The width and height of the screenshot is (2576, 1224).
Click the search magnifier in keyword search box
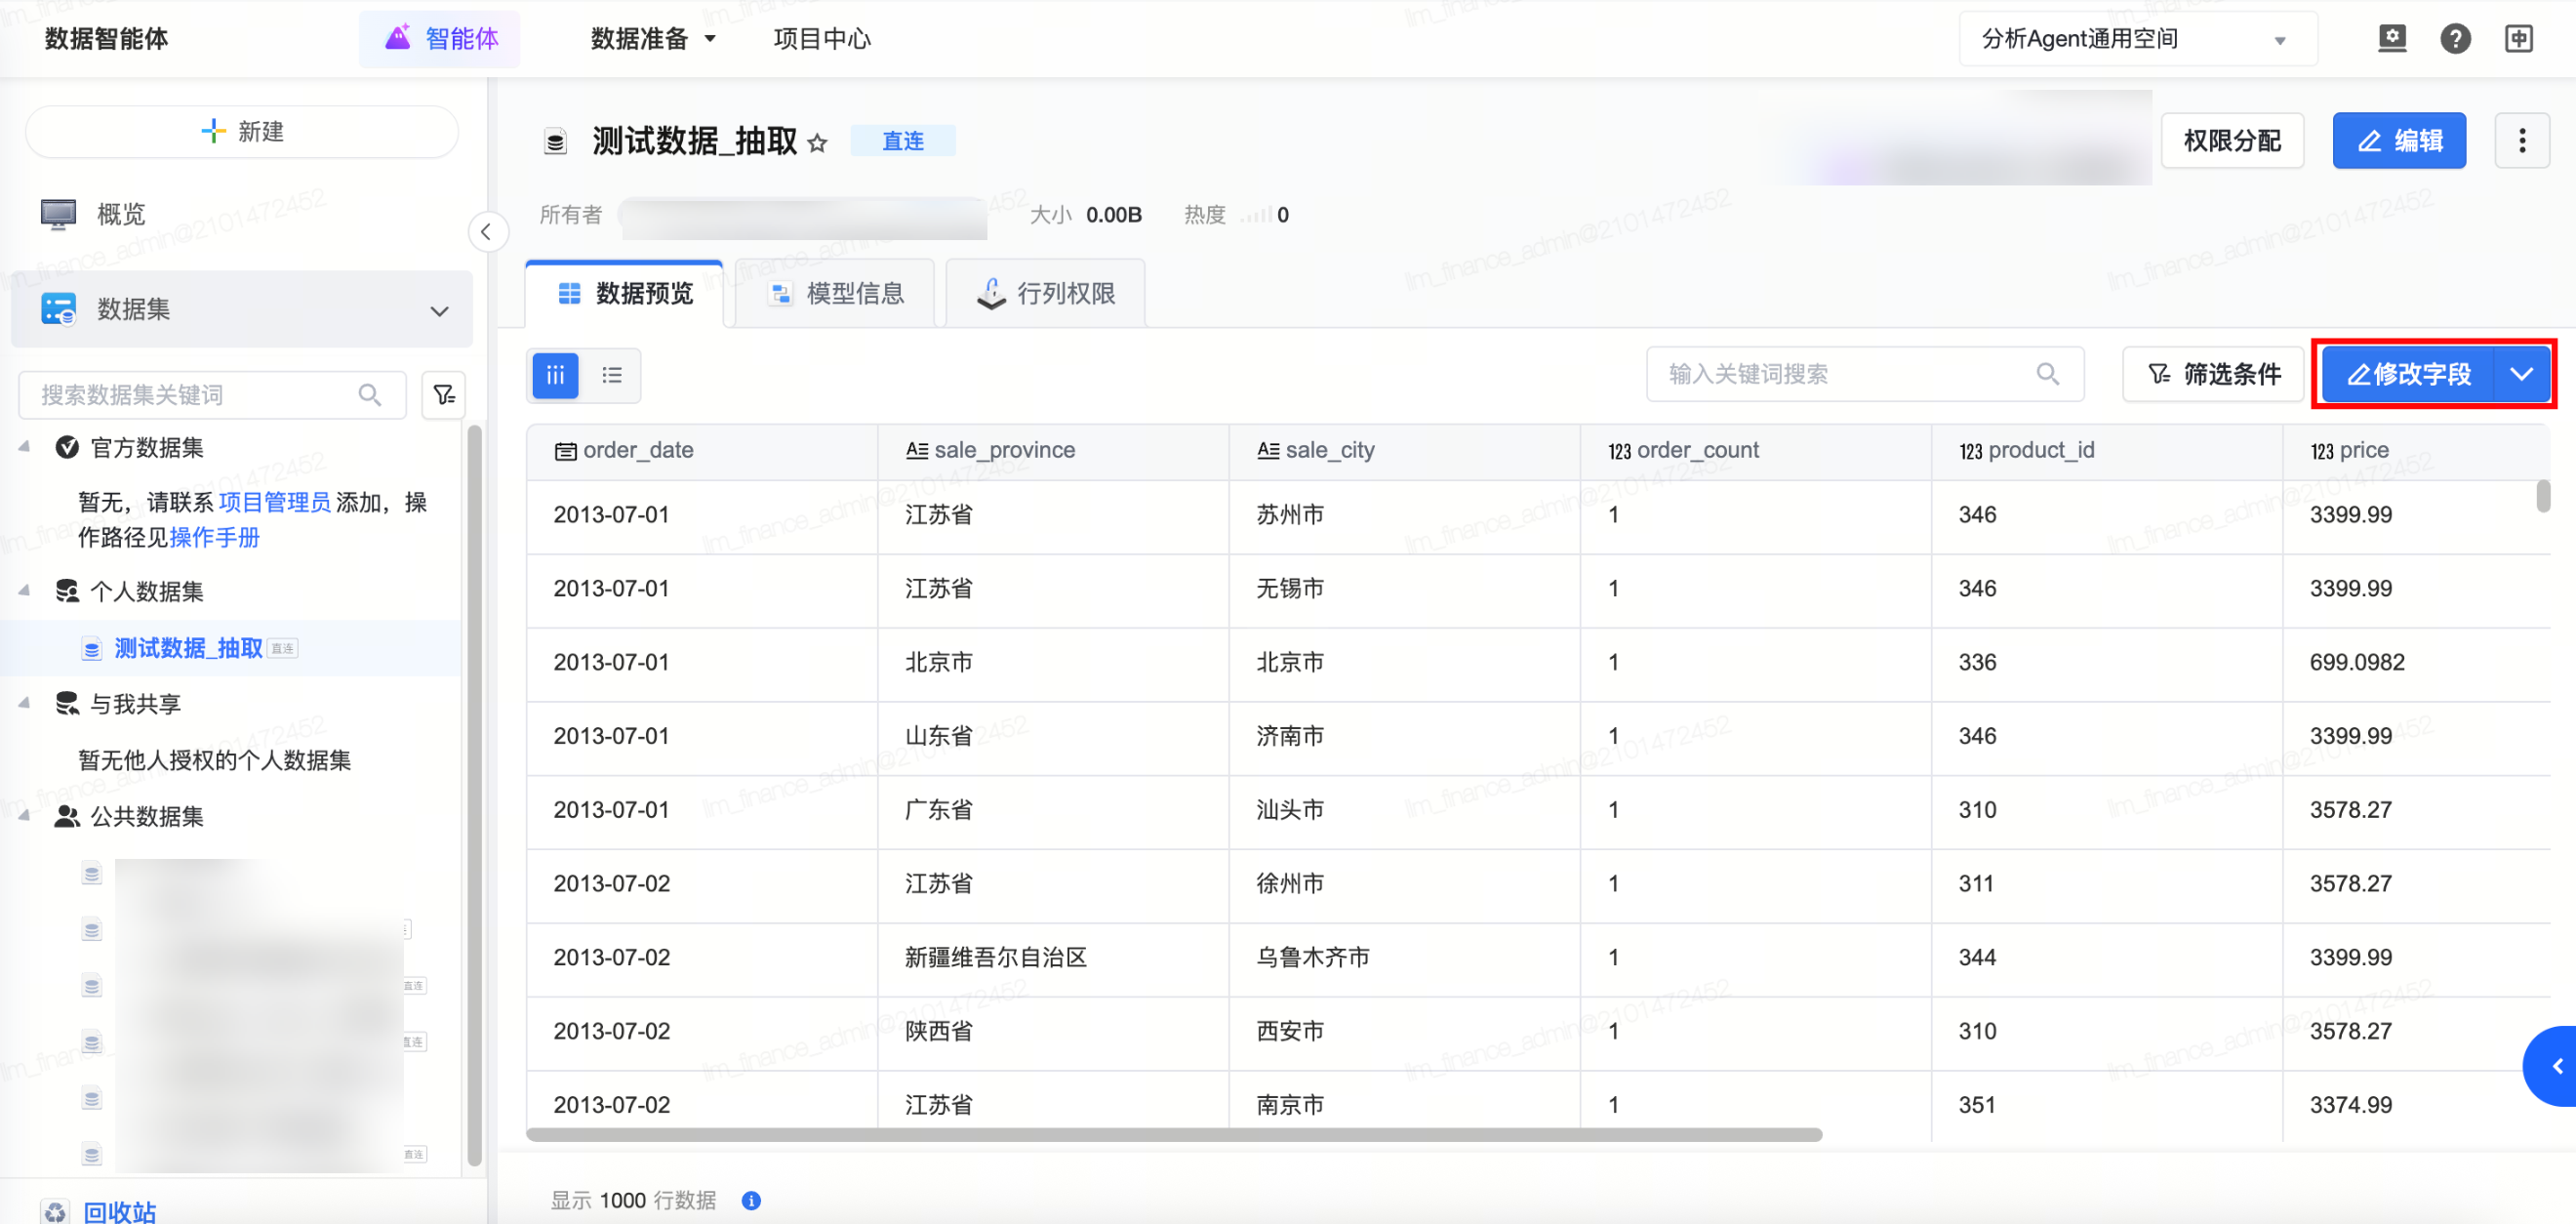point(2047,374)
